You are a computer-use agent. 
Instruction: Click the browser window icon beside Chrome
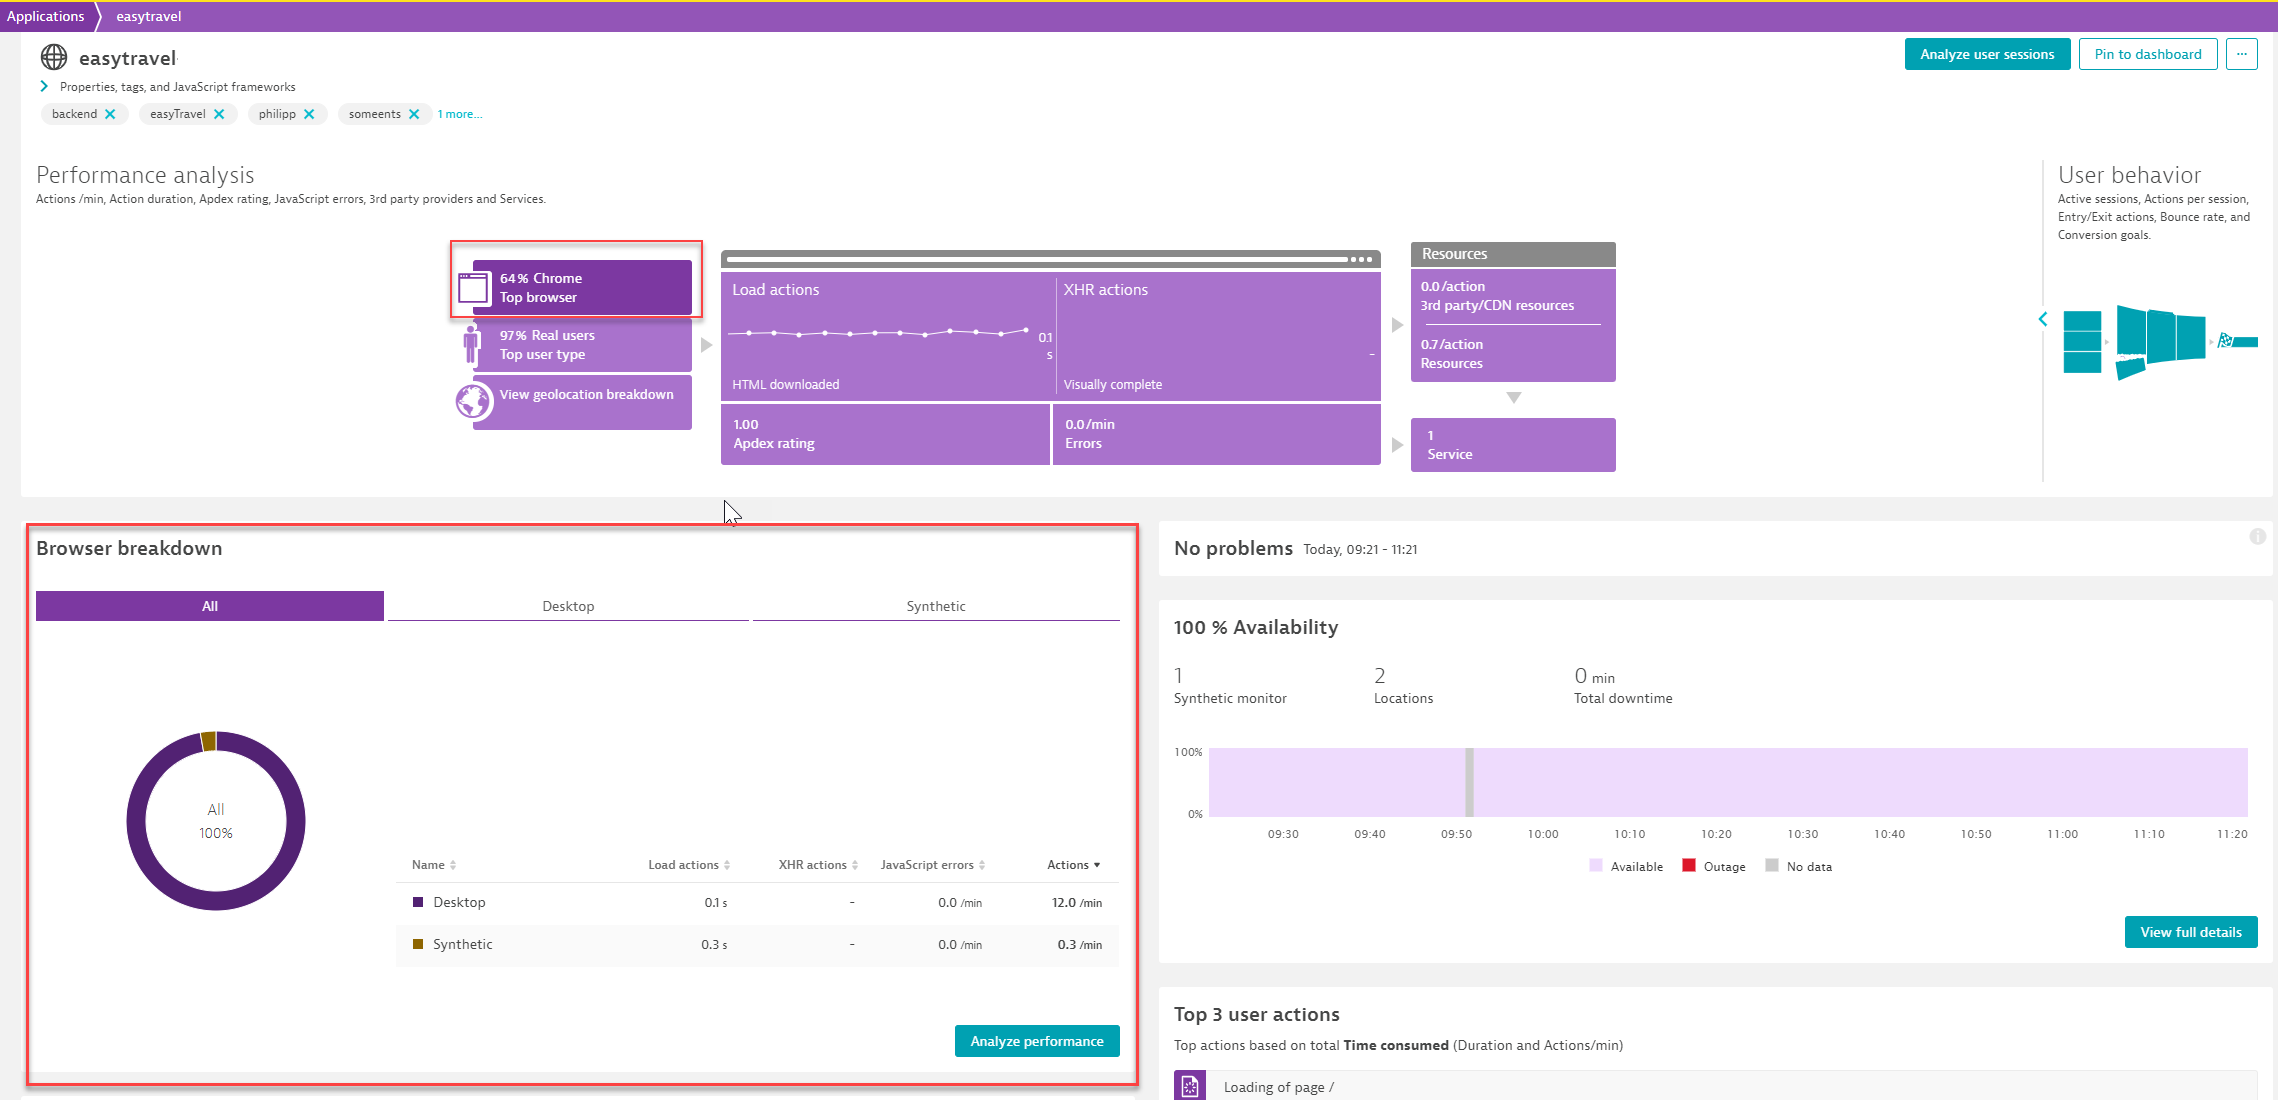tap(472, 288)
